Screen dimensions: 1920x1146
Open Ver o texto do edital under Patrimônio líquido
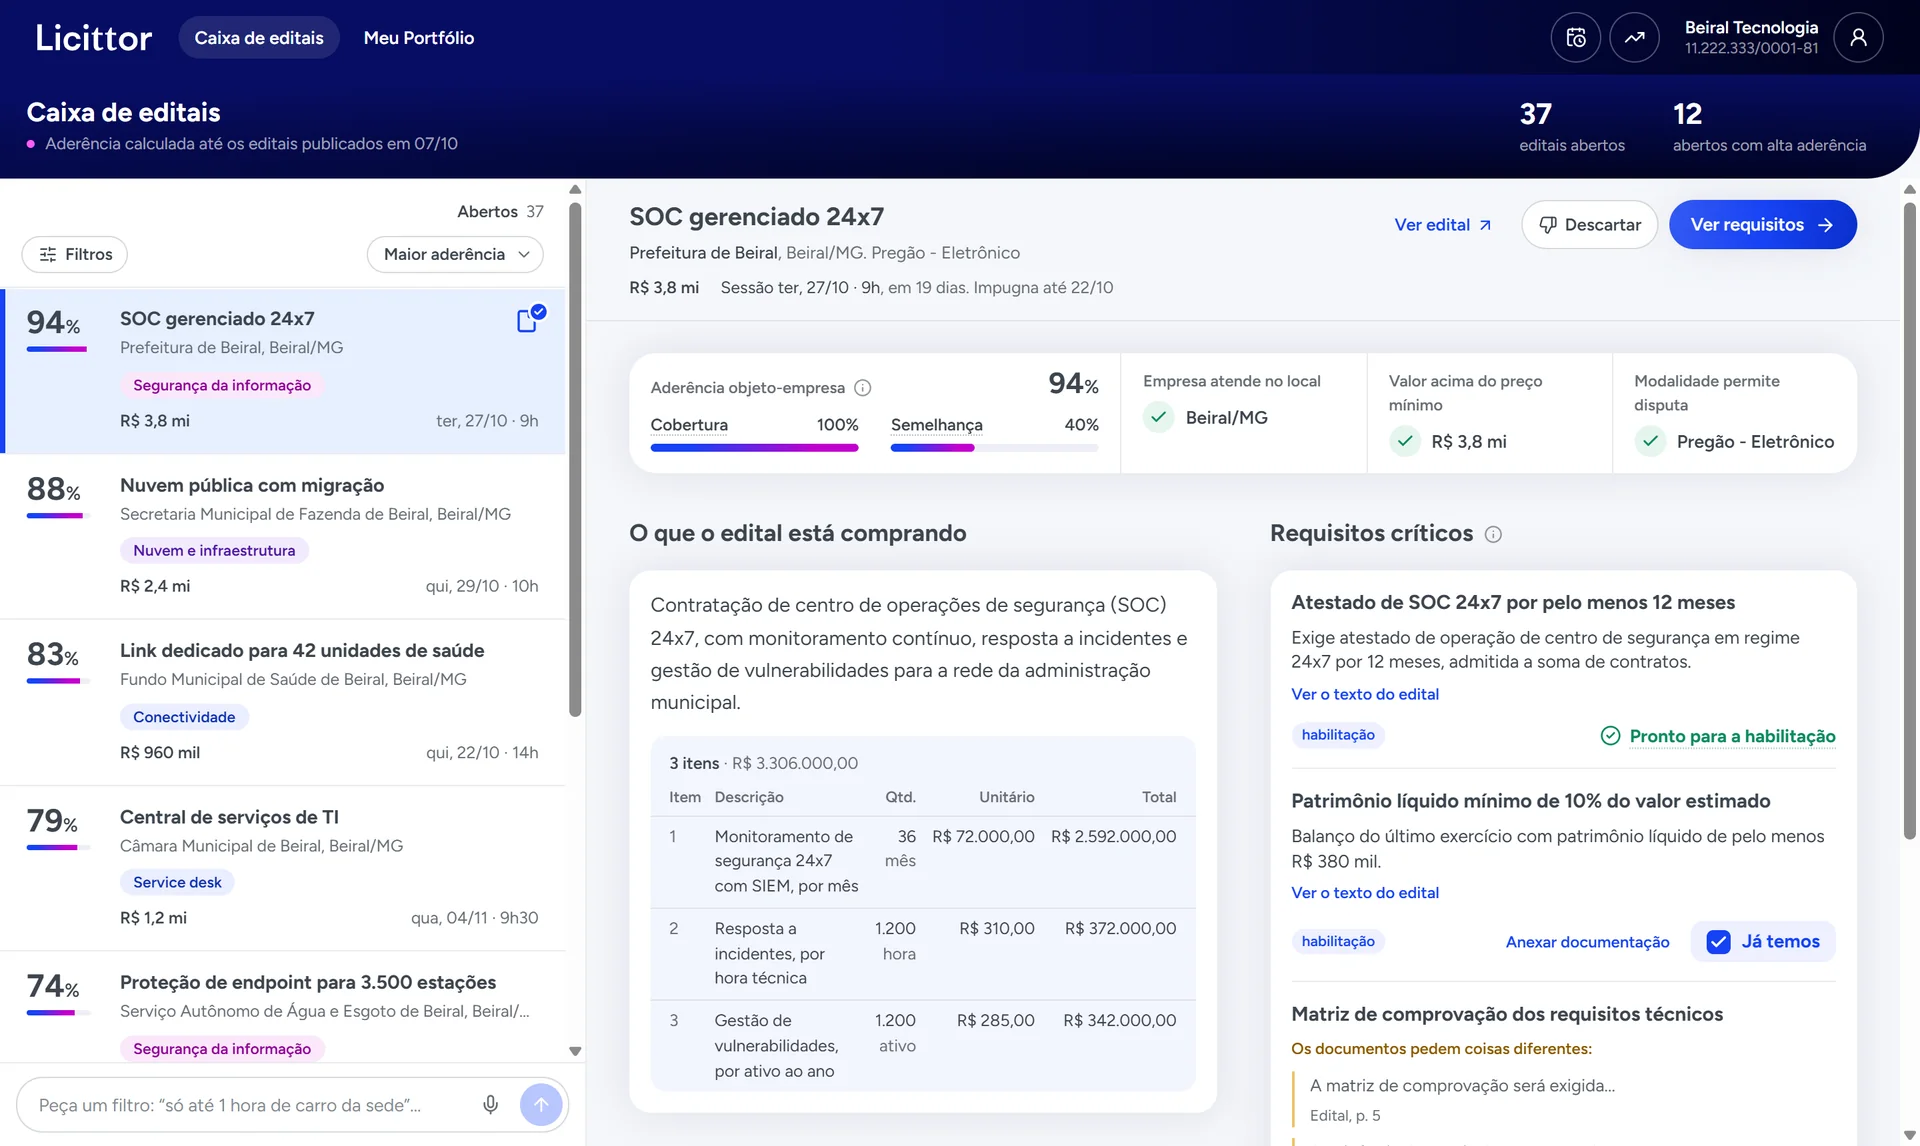pos(1364,893)
